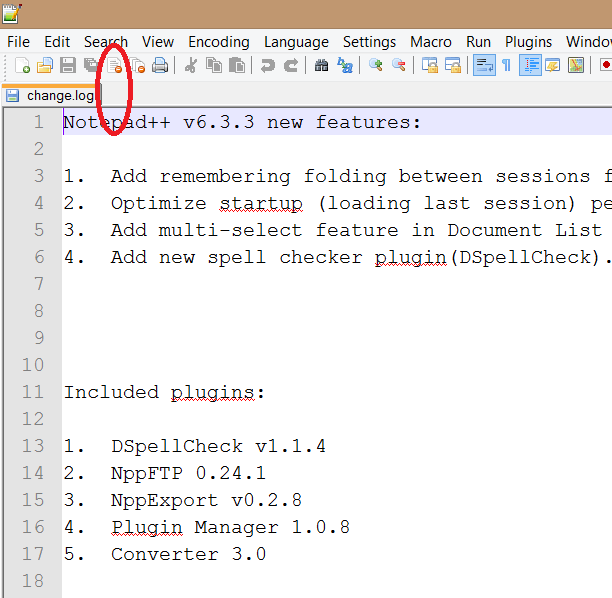Click the 'Plugin Manager 1.0.8' line
612x598 pixels.
pos(230,527)
